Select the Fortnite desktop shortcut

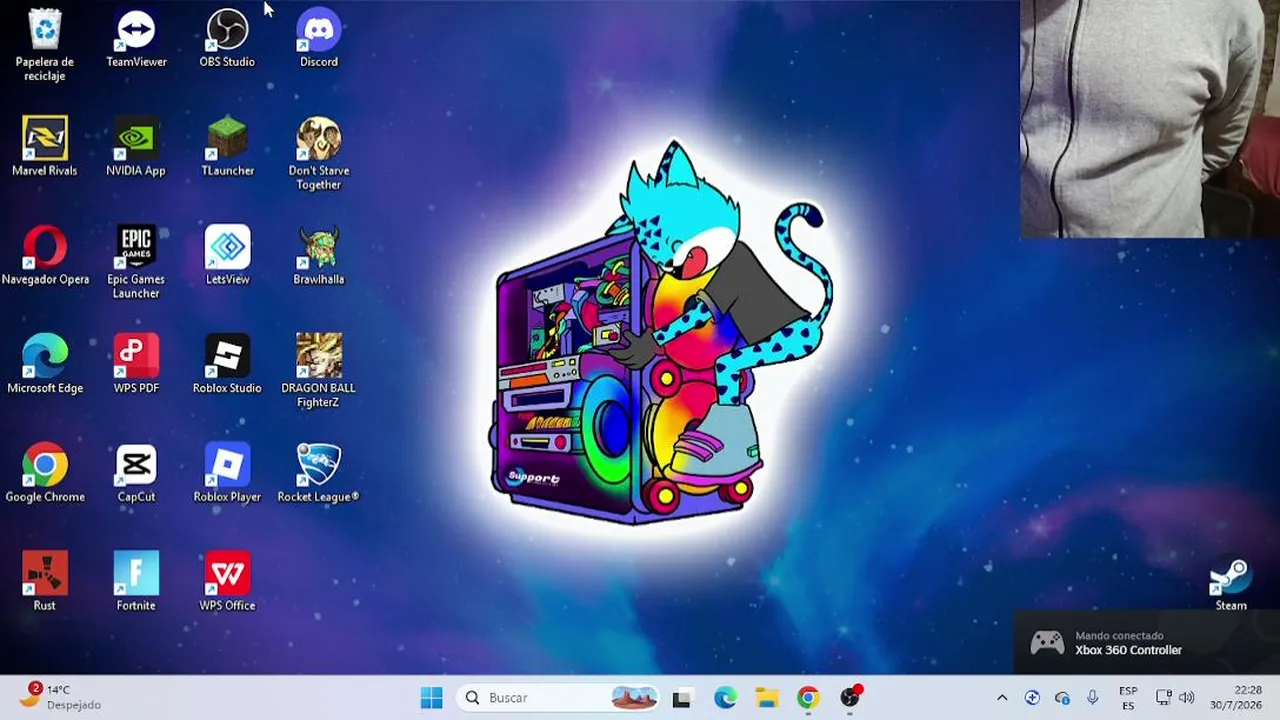coord(136,582)
